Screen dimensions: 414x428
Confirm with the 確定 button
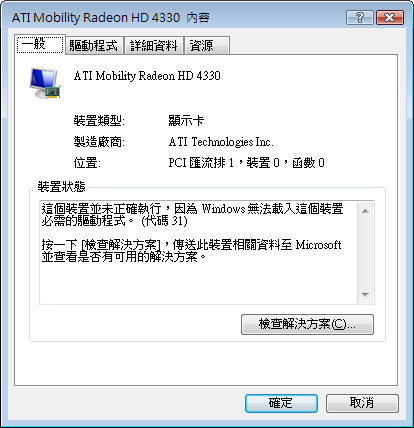click(x=281, y=403)
